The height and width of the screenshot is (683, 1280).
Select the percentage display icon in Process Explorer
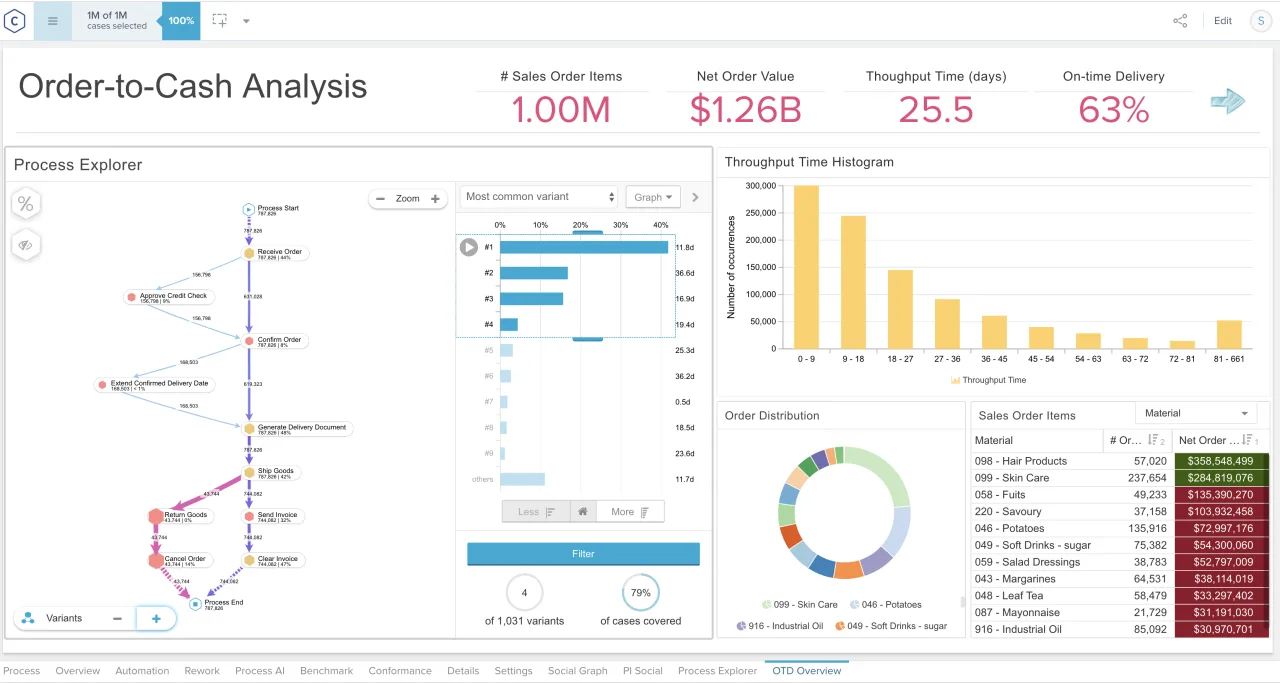pos(26,203)
